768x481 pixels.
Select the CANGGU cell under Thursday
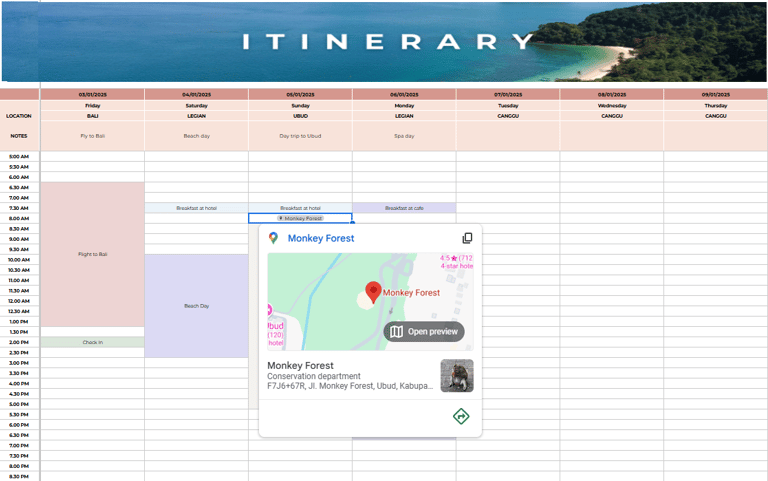[x=716, y=116]
